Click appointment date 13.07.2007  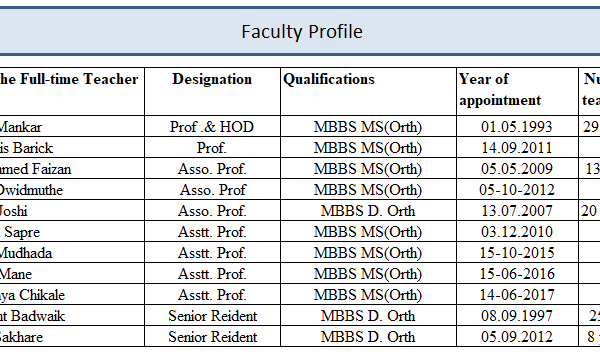tap(517, 211)
